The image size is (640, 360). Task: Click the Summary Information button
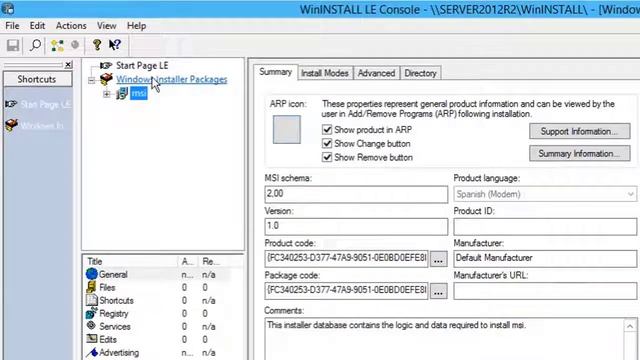pos(580,153)
